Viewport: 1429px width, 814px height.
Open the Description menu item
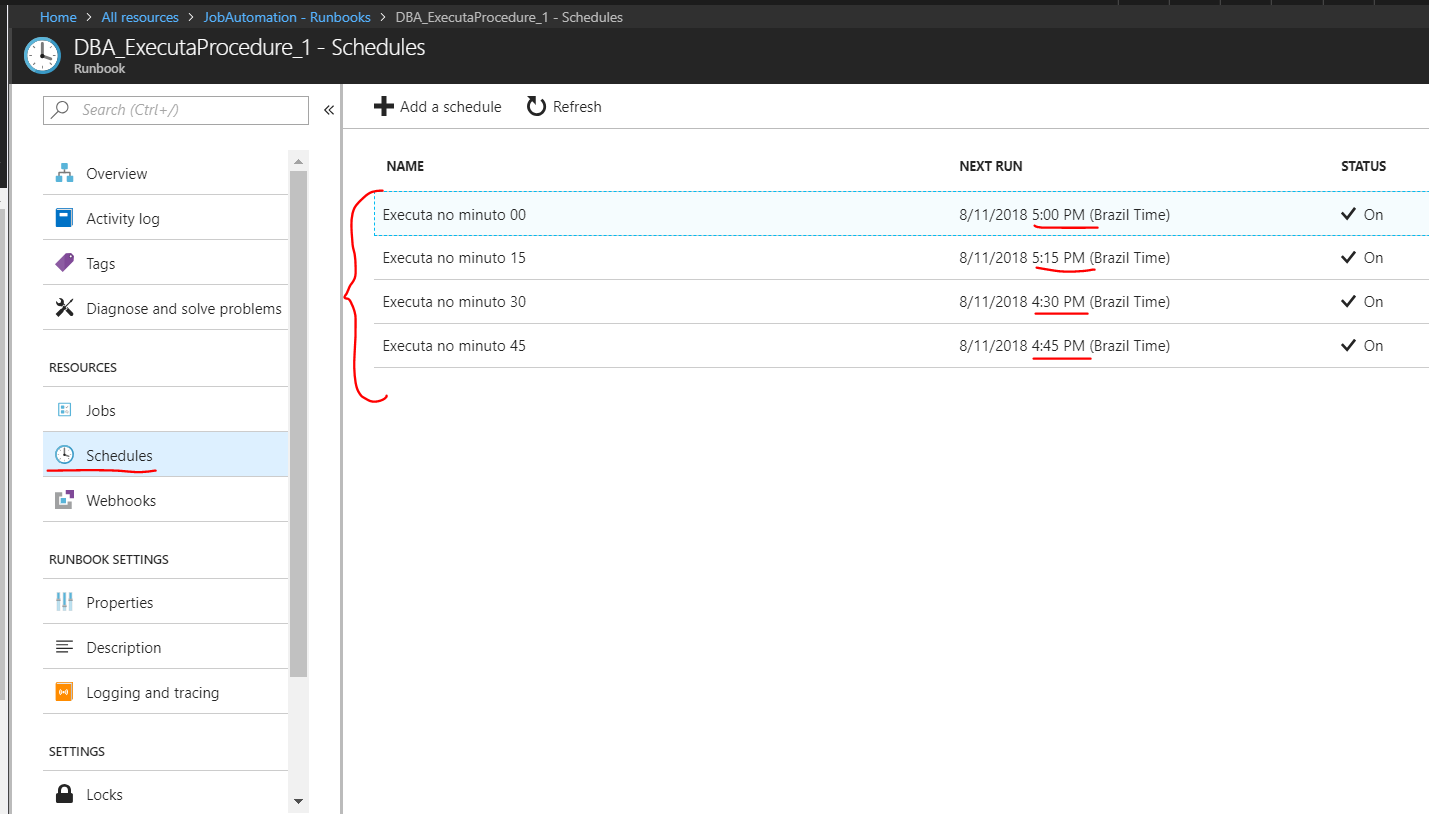(123, 647)
